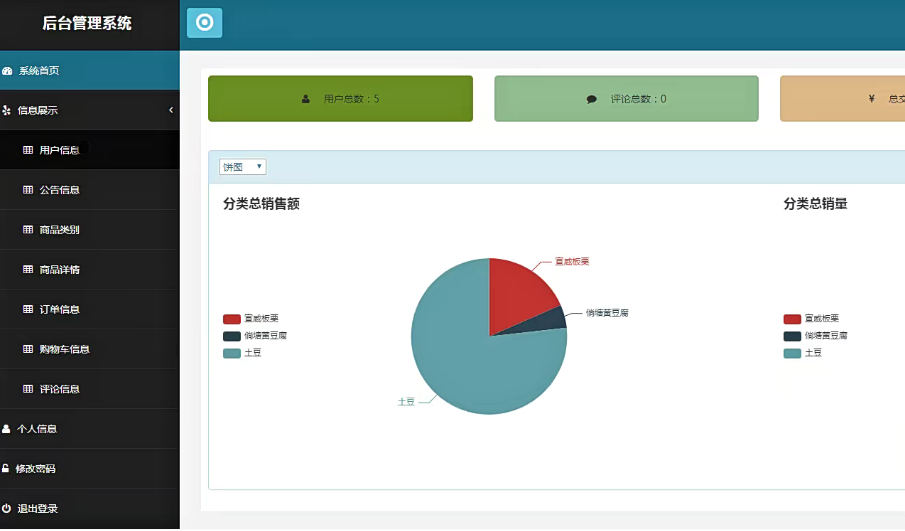Open the 订单信息 menu item

pyautogui.click(x=89, y=309)
